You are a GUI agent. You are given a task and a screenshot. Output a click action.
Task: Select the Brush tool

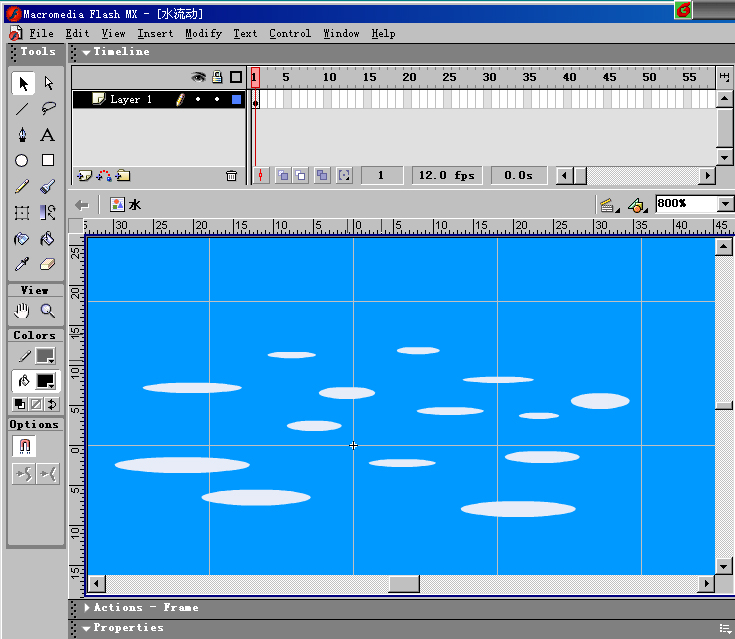48,187
